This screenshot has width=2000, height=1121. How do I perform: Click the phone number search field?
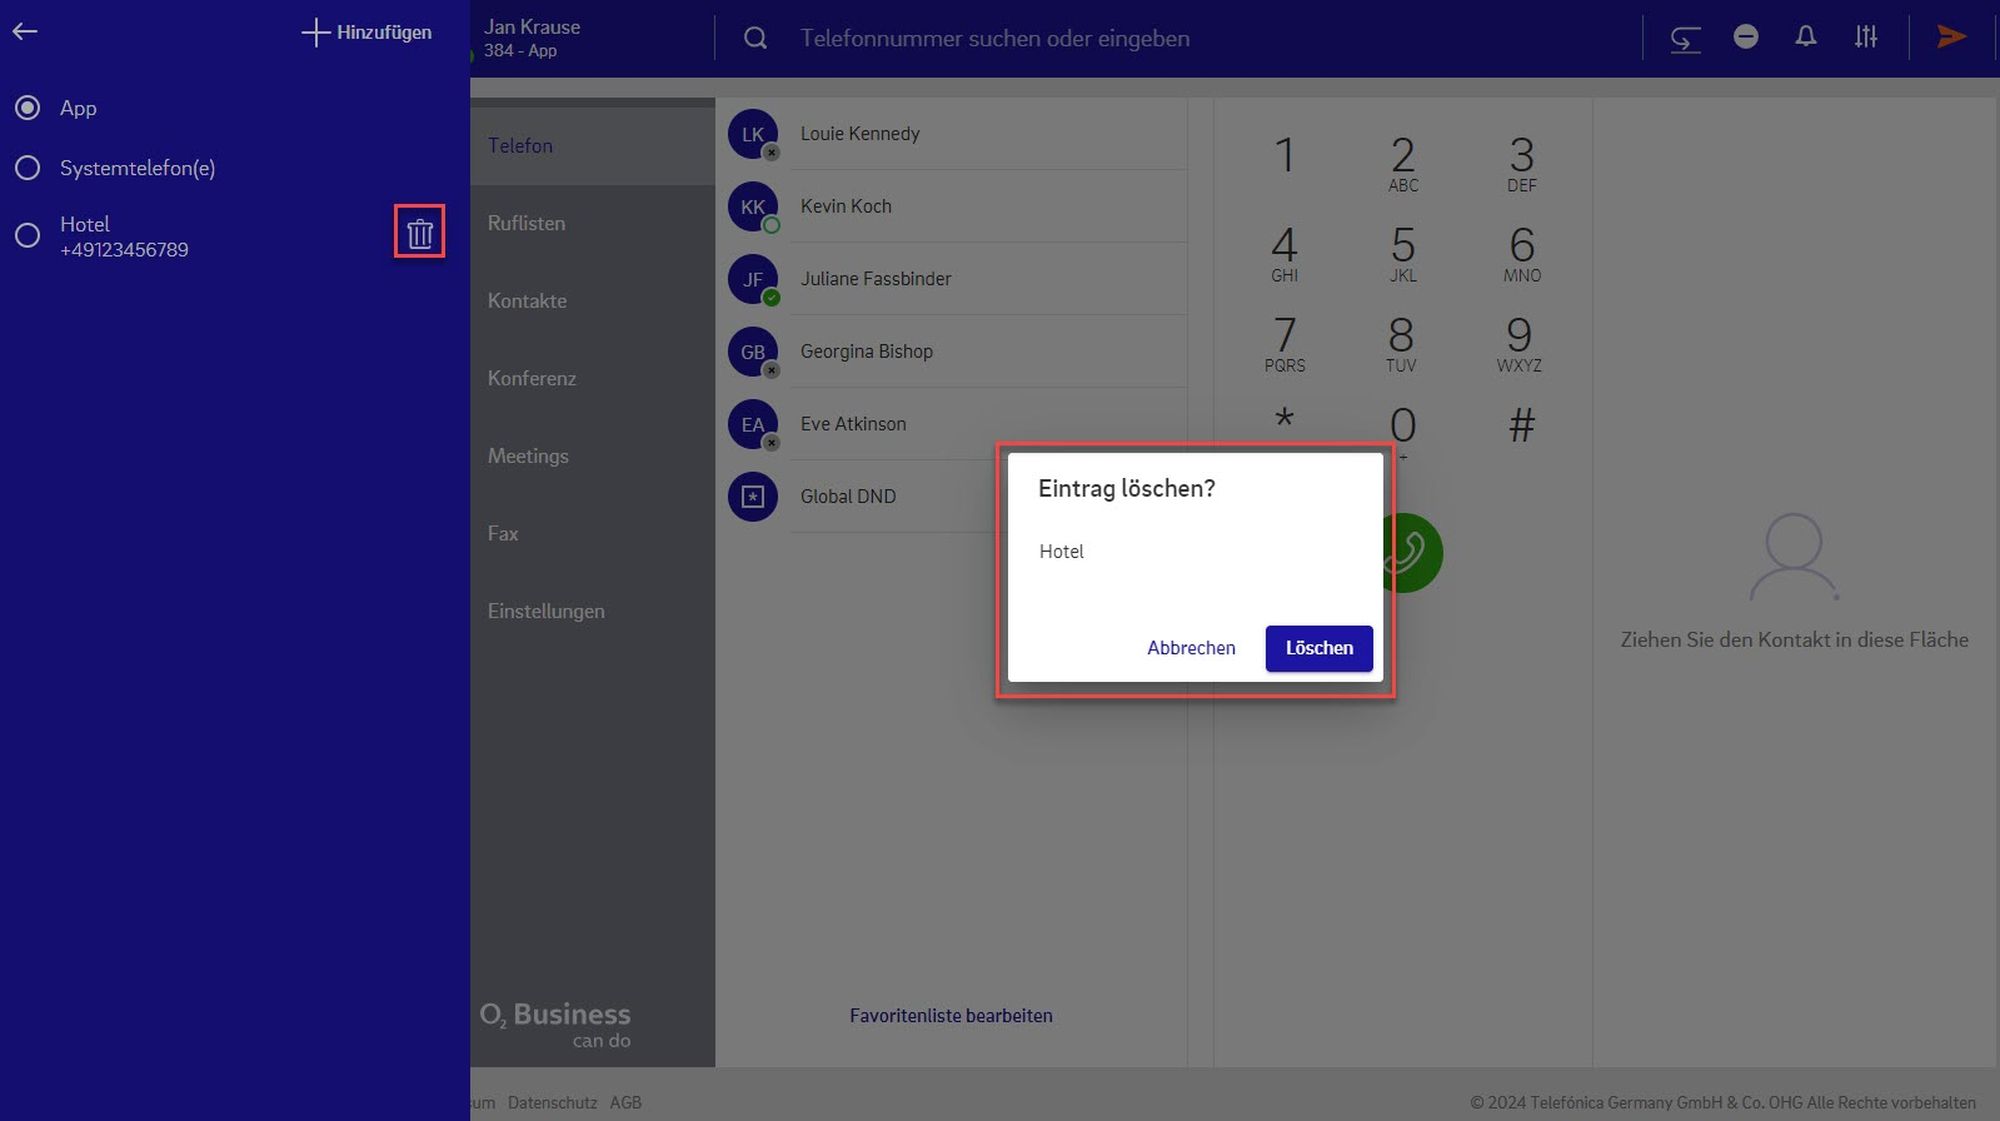1210,38
